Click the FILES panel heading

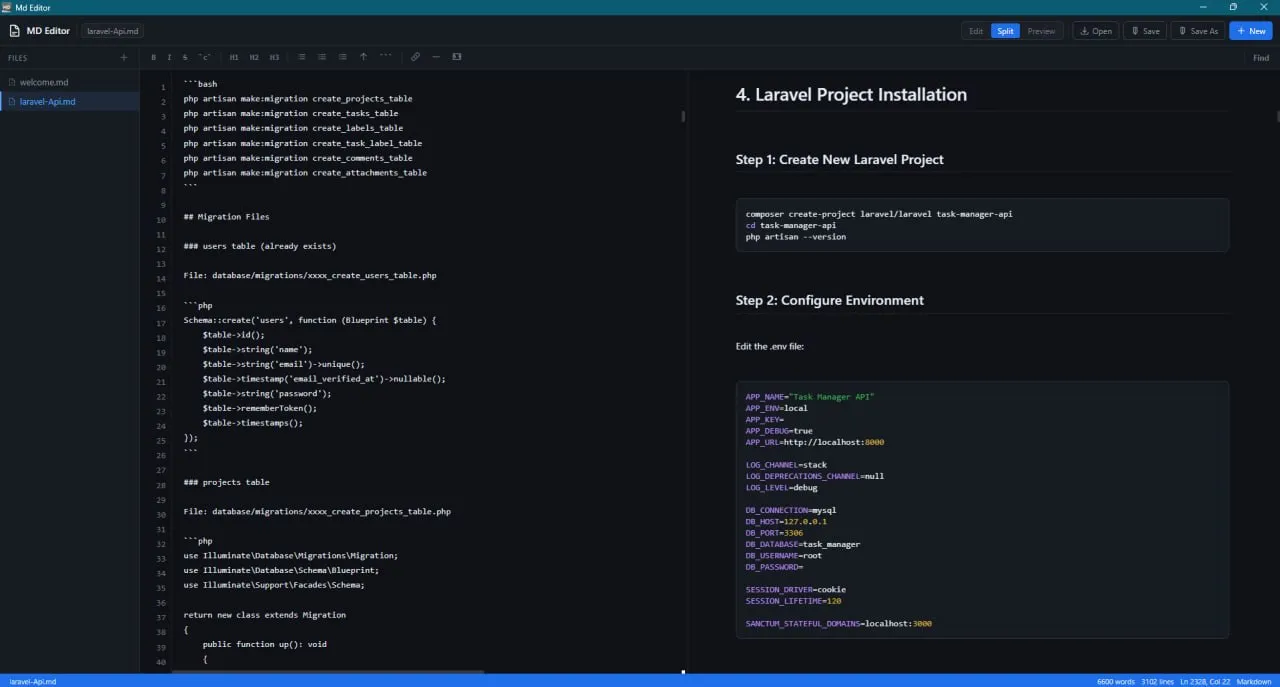[x=18, y=58]
